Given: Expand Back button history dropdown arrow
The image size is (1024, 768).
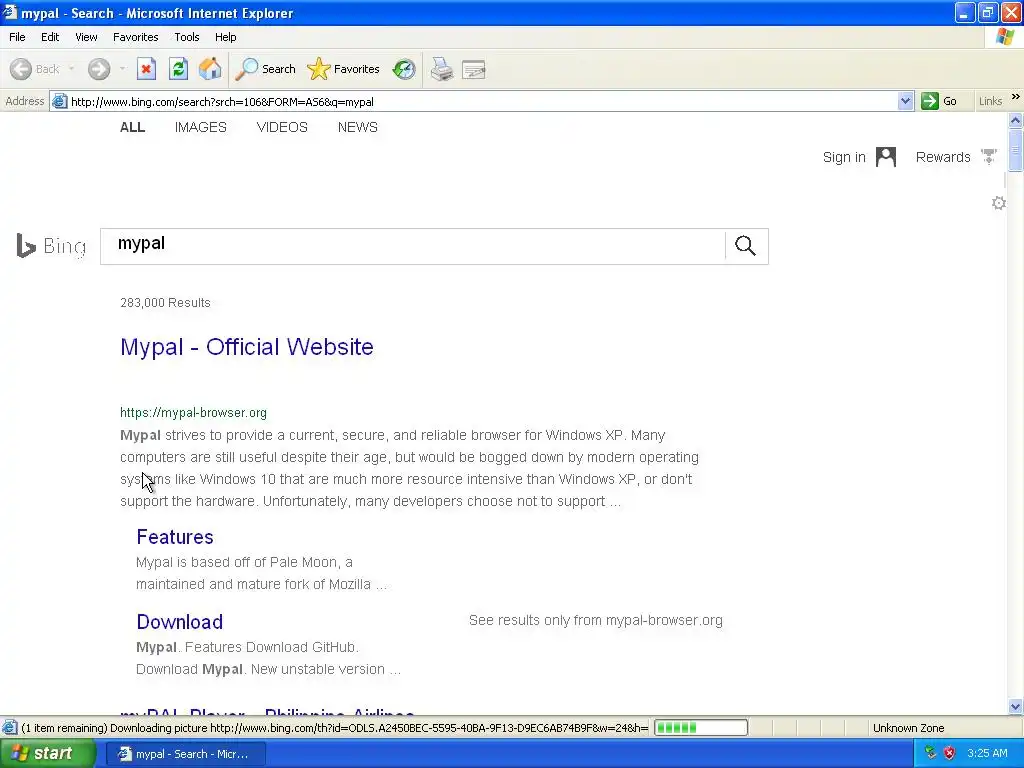Looking at the screenshot, I should pos(71,69).
